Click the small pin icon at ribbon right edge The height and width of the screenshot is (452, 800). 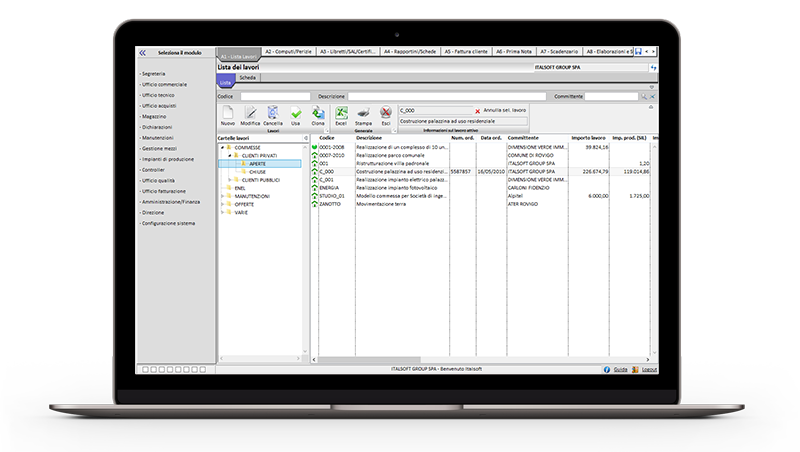click(651, 107)
